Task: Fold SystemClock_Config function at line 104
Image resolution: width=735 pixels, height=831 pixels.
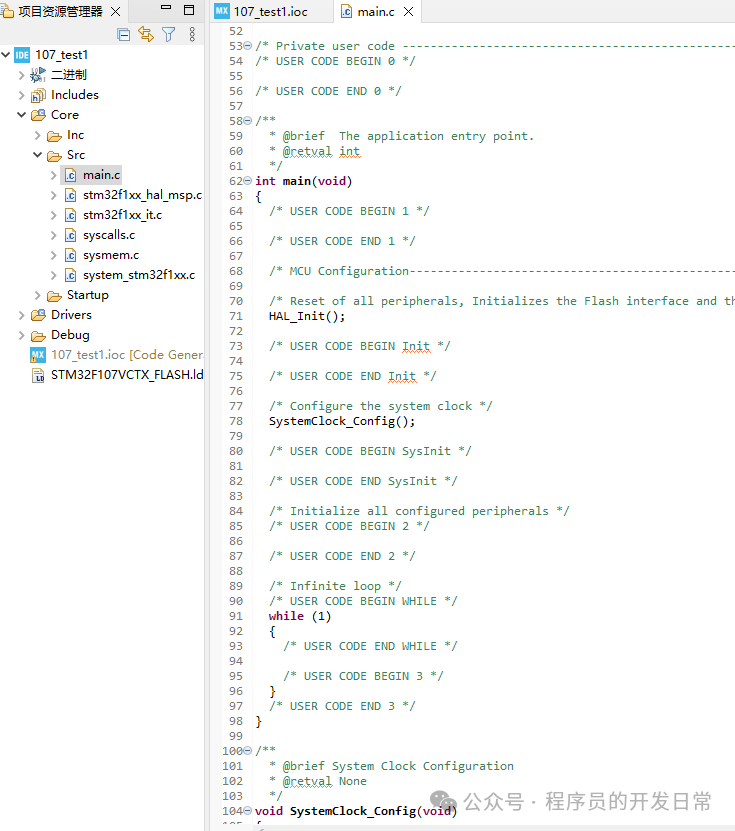Action: click(247, 811)
